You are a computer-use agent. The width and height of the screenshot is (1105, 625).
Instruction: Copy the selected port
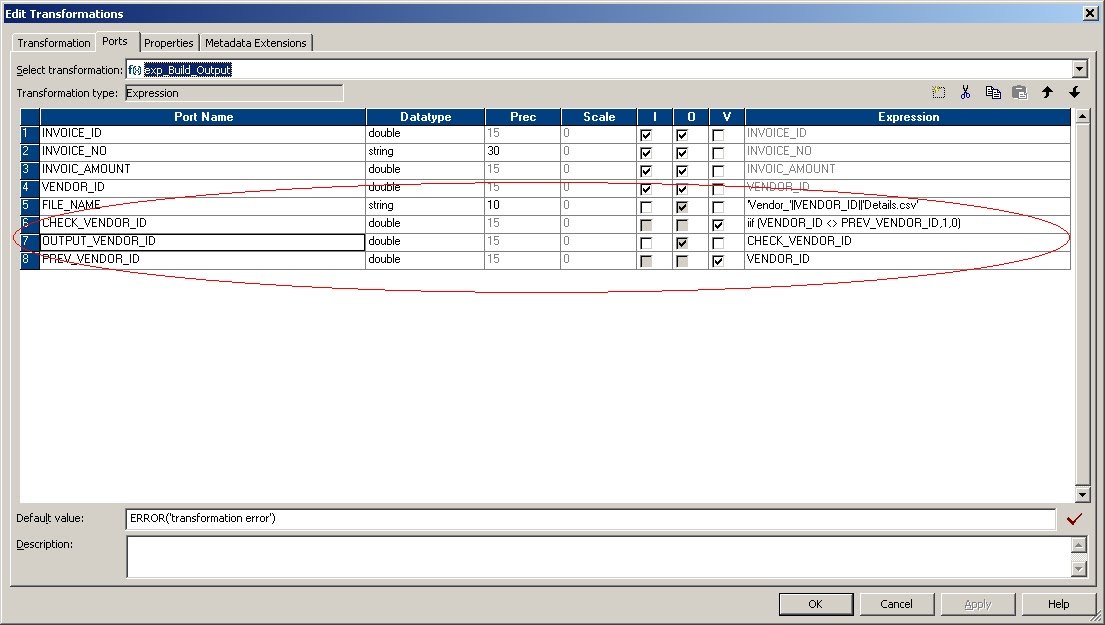(992, 92)
